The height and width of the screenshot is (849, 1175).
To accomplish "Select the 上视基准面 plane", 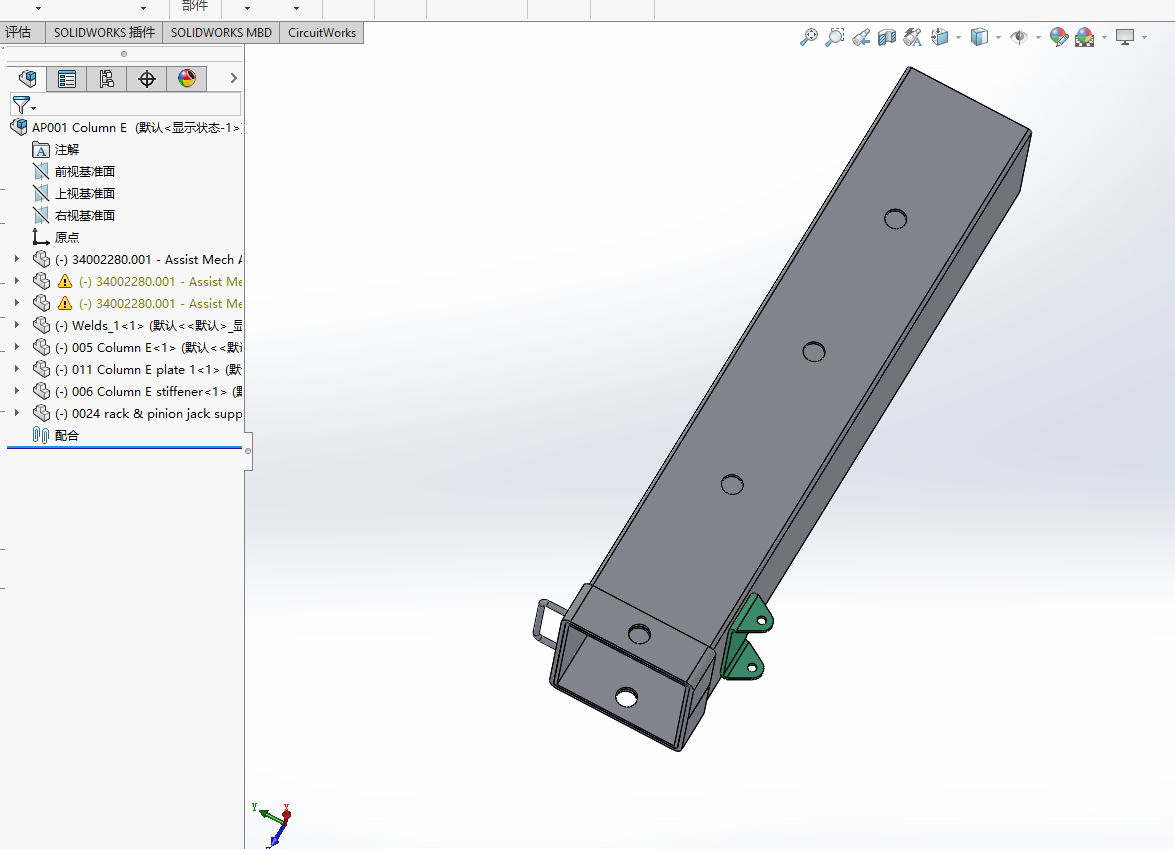I will (84, 193).
